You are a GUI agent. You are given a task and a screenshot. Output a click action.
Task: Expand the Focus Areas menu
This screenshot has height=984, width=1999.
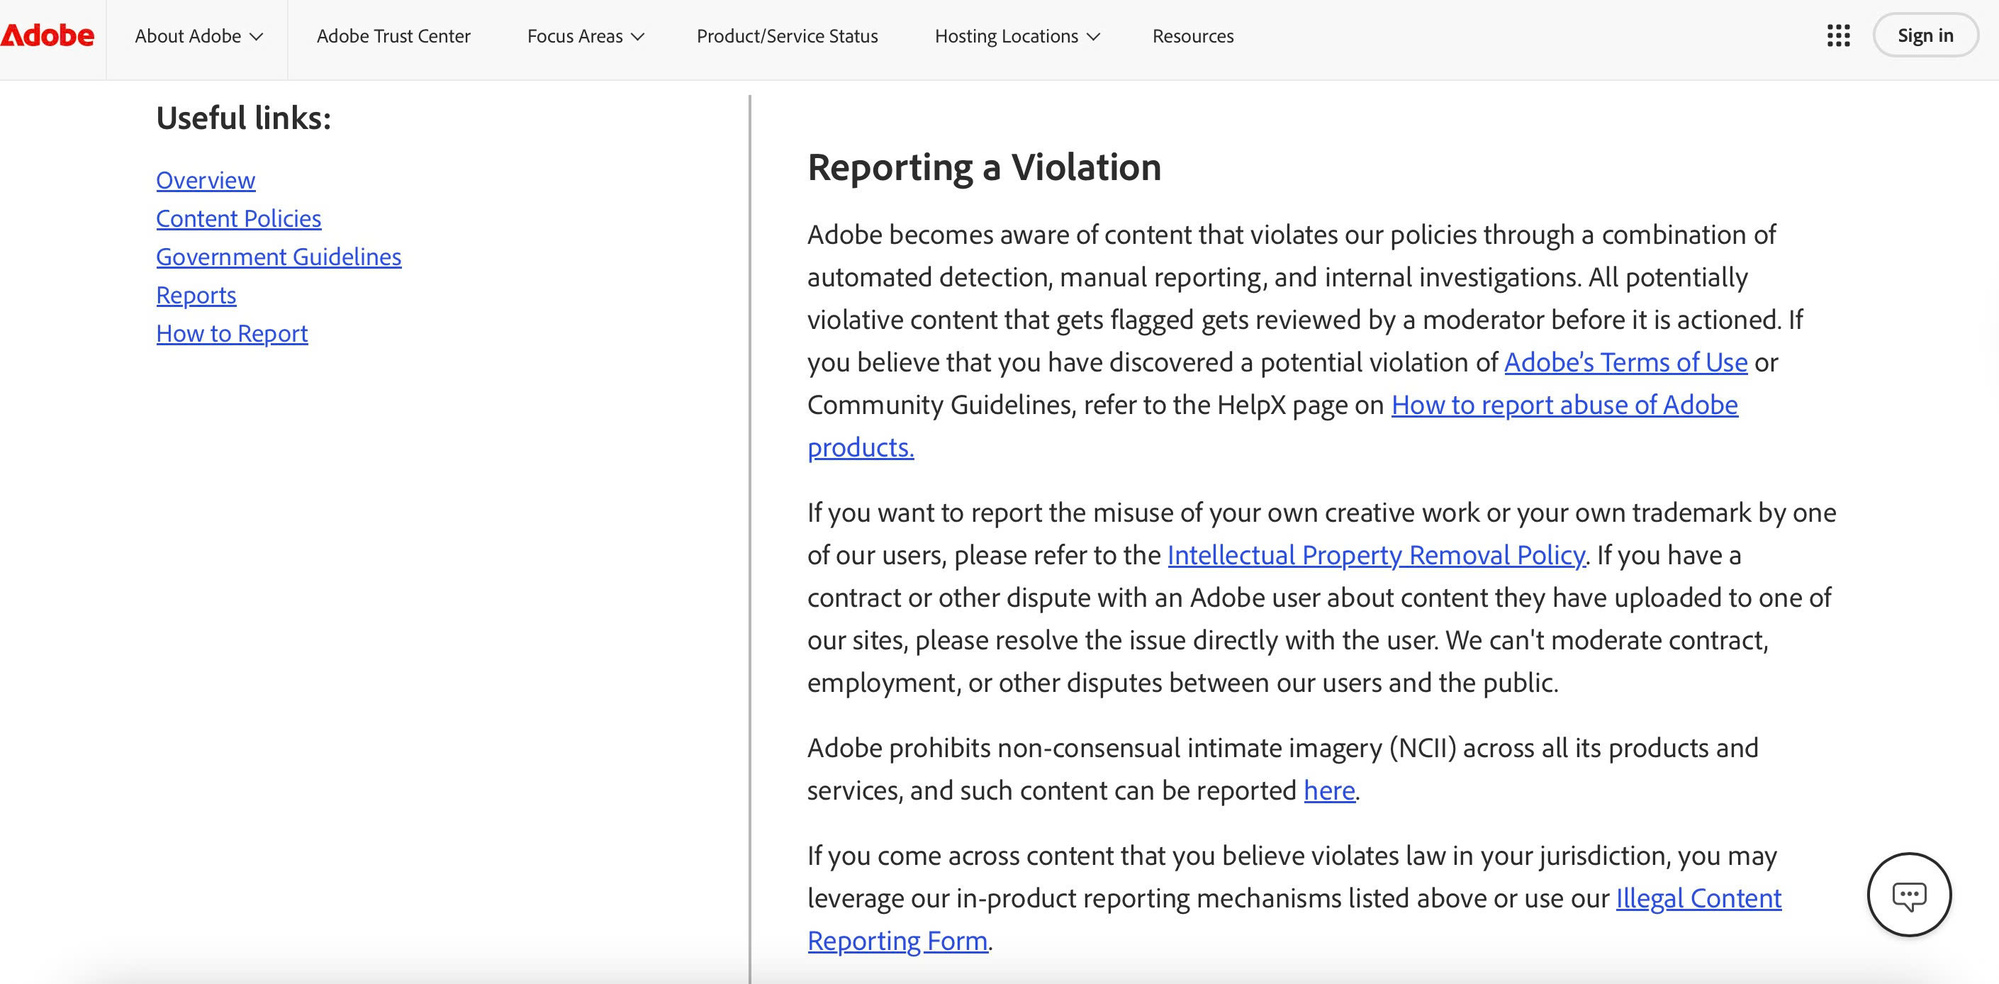pos(585,36)
